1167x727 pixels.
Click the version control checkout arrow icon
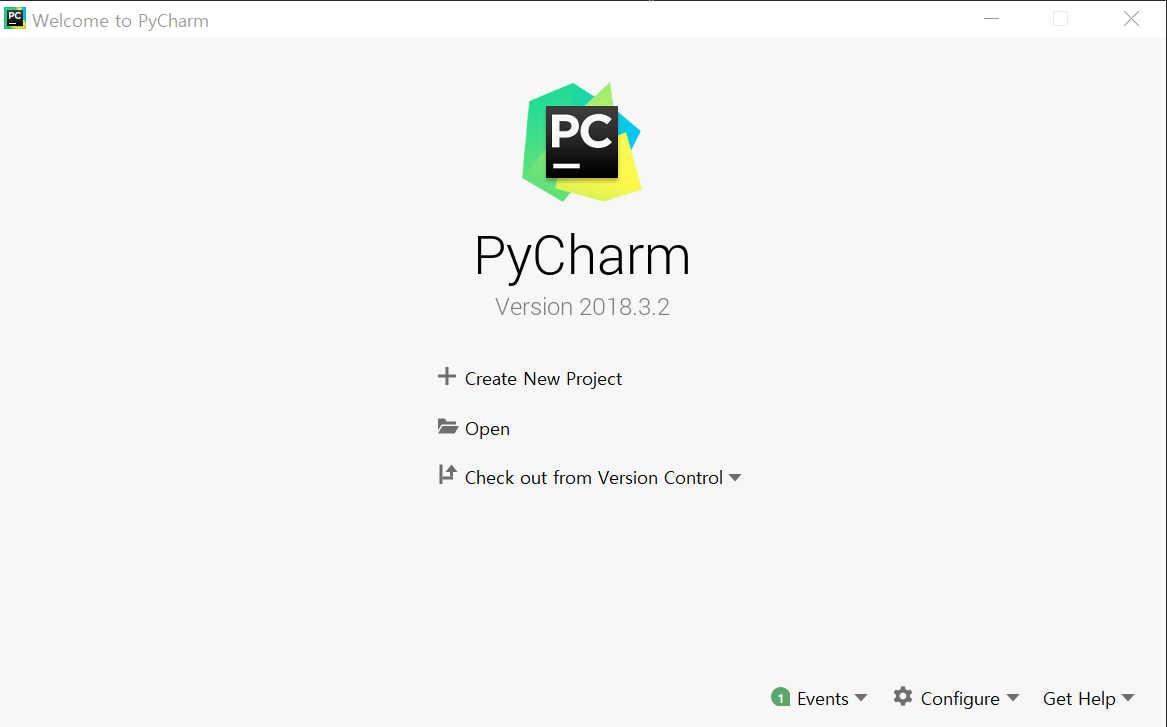click(447, 475)
